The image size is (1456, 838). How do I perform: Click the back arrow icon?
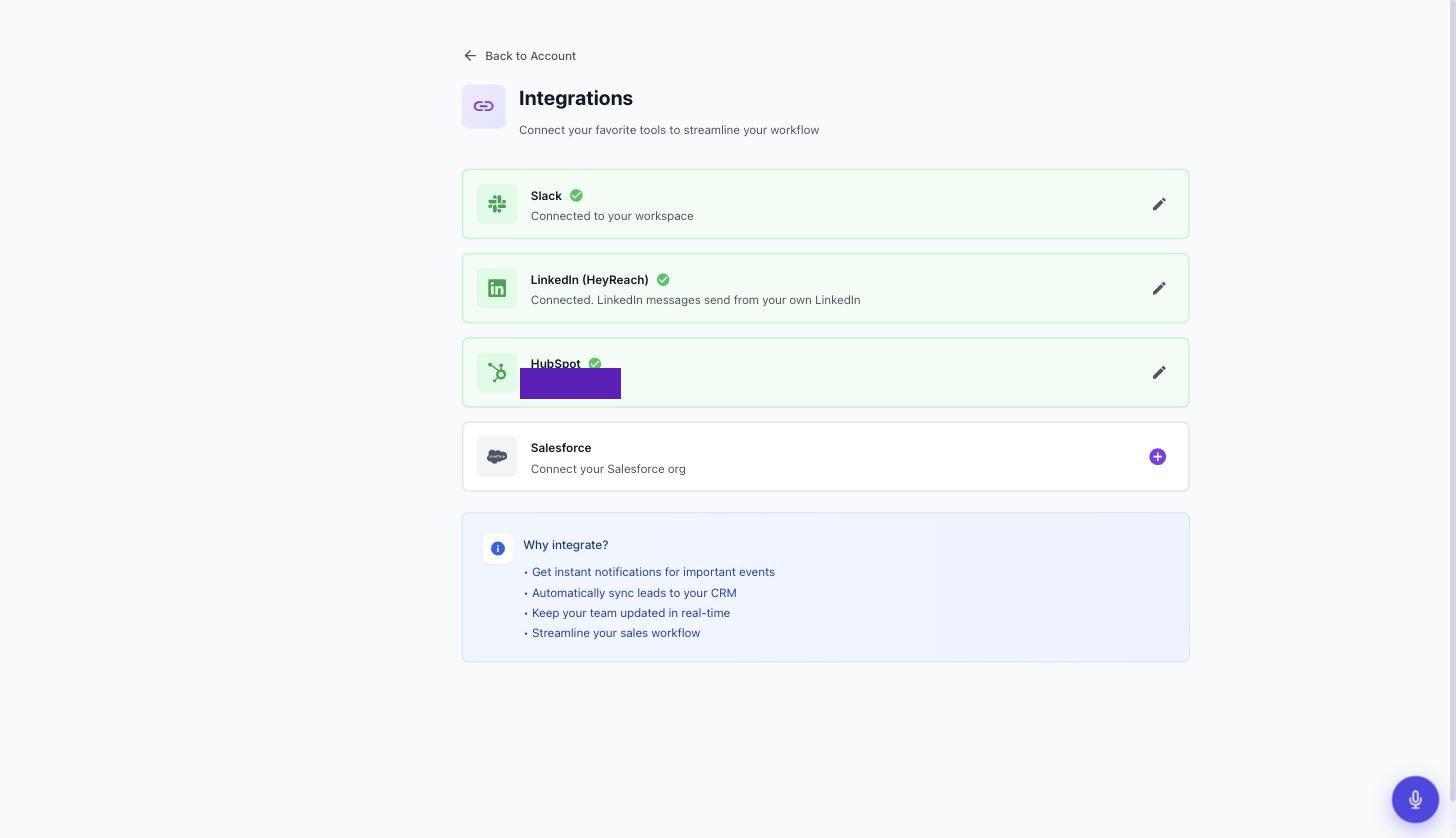point(470,56)
